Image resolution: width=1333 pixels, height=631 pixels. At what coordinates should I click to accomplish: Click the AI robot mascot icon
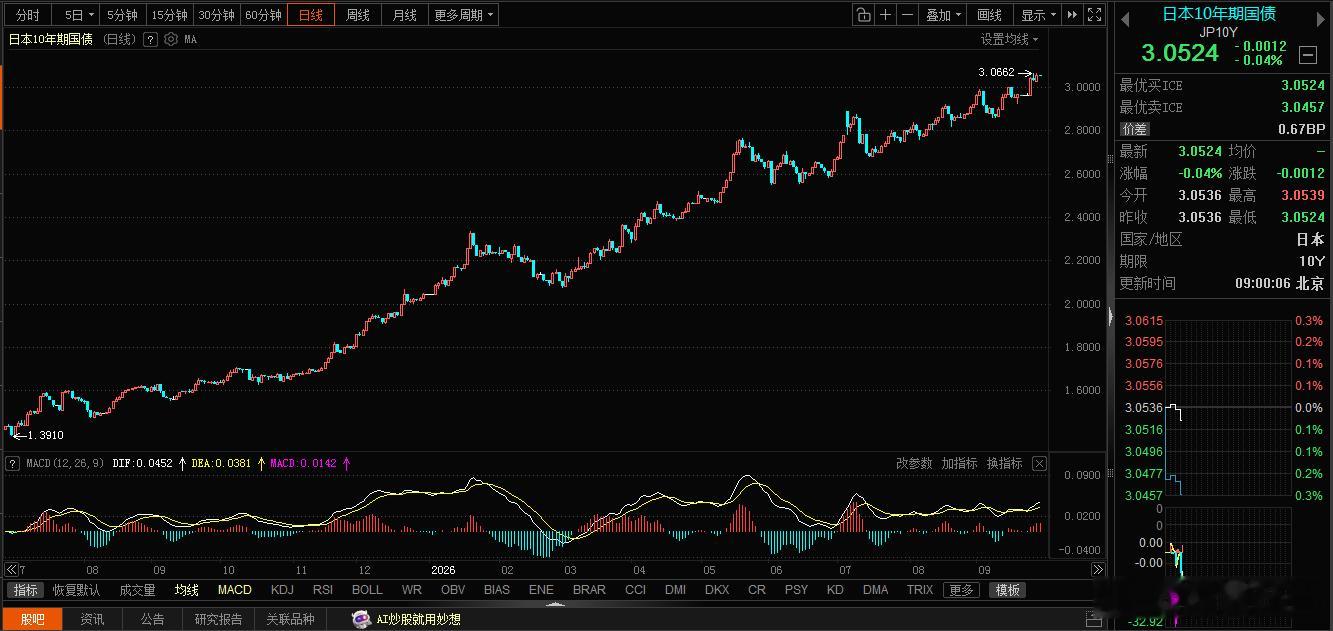(361, 619)
